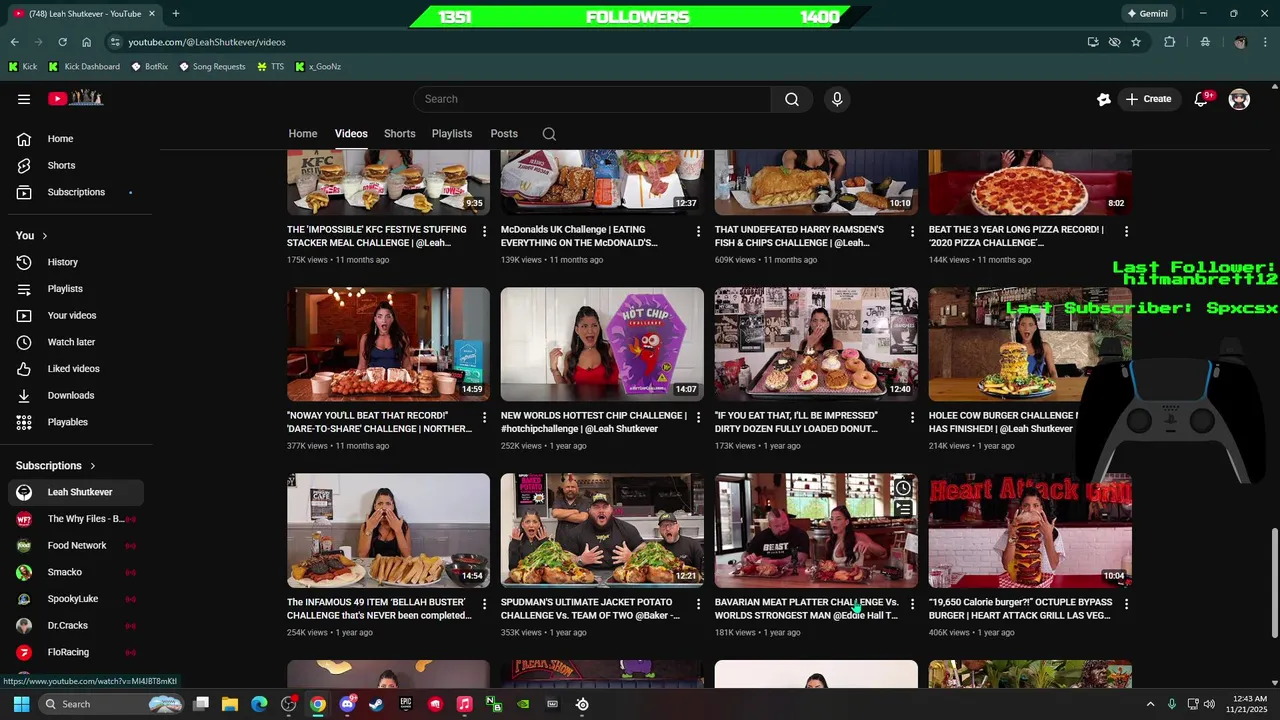Screen dimensions: 1280x720
Task: Add Bavarian Meat Platter to Watch later
Action: (x=903, y=488)
